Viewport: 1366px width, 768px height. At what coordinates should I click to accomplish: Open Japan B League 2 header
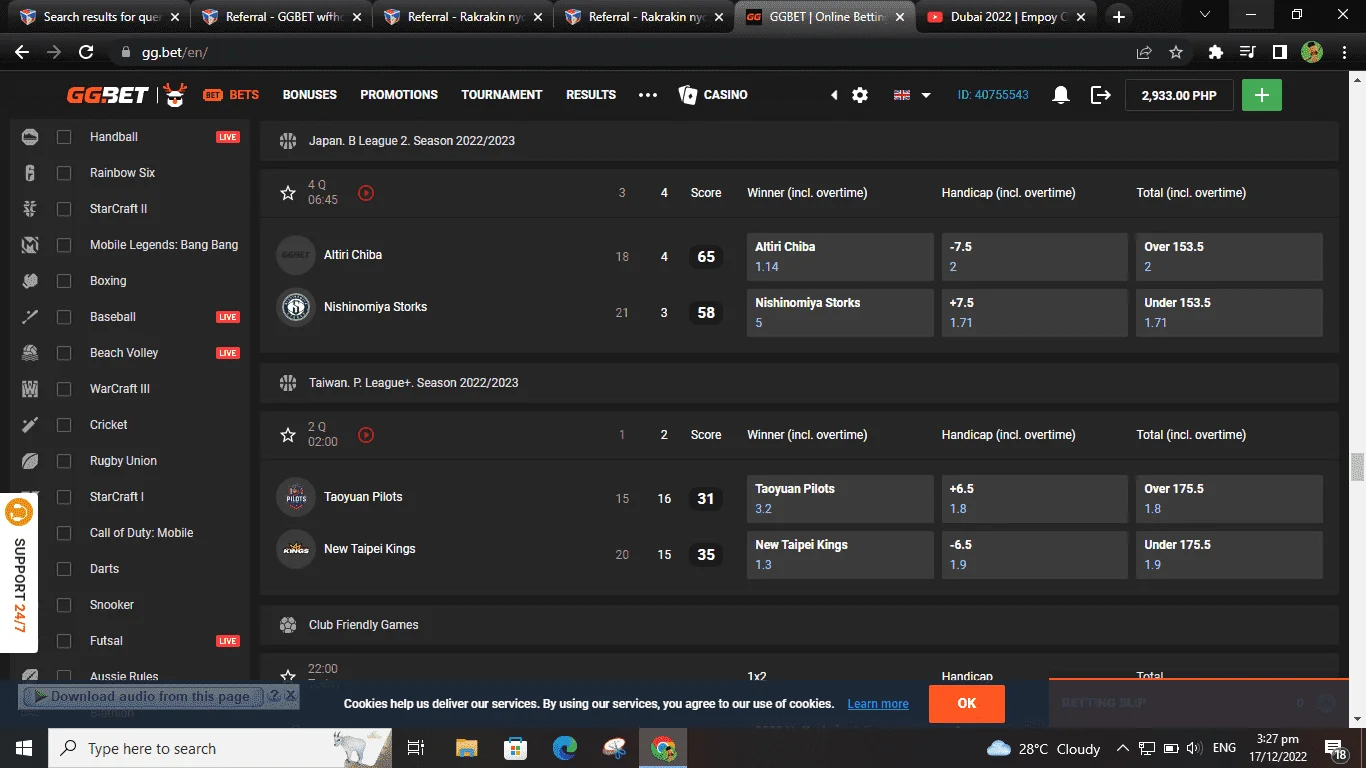(799, 141)
